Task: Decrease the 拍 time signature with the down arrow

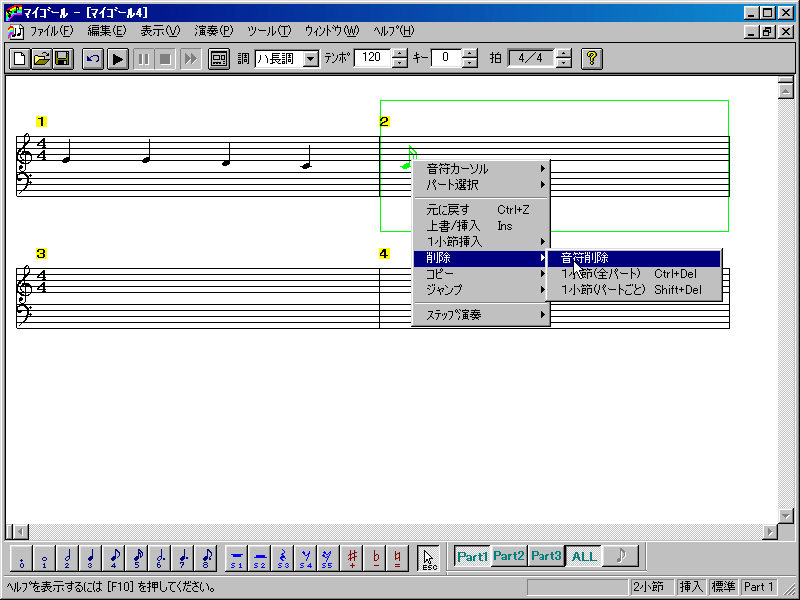Action: 564,63
